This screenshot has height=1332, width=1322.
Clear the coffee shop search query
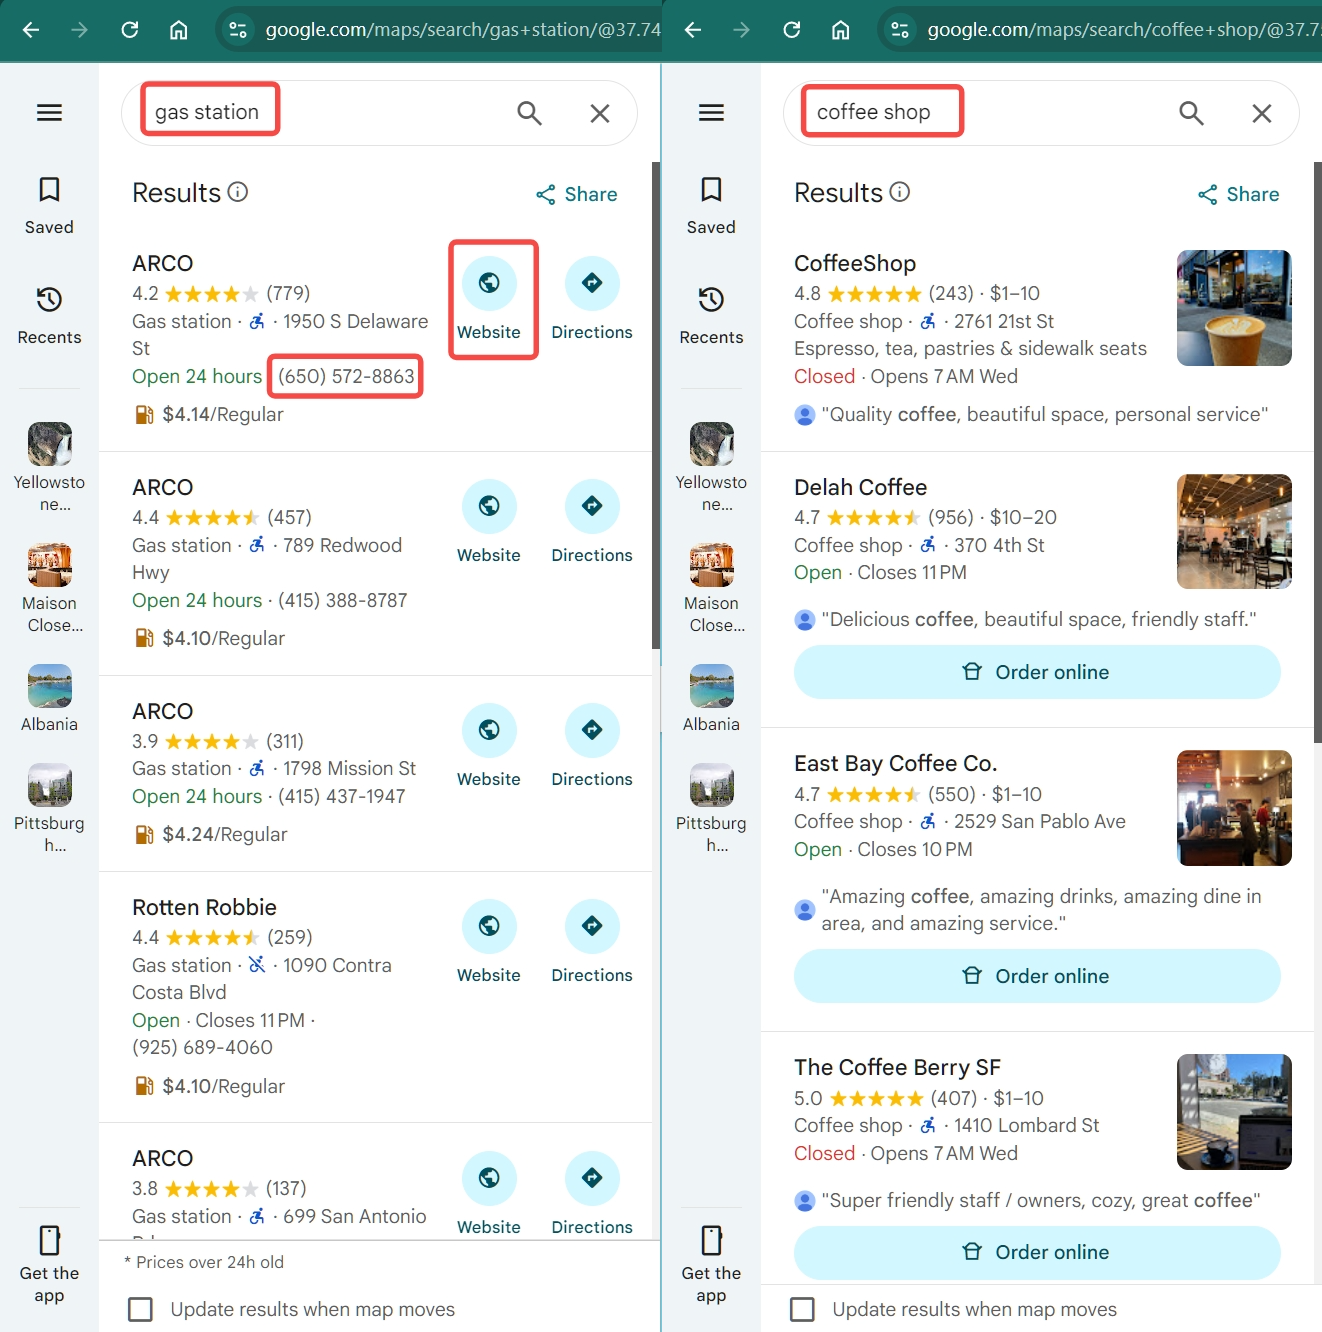(1262, 113)
